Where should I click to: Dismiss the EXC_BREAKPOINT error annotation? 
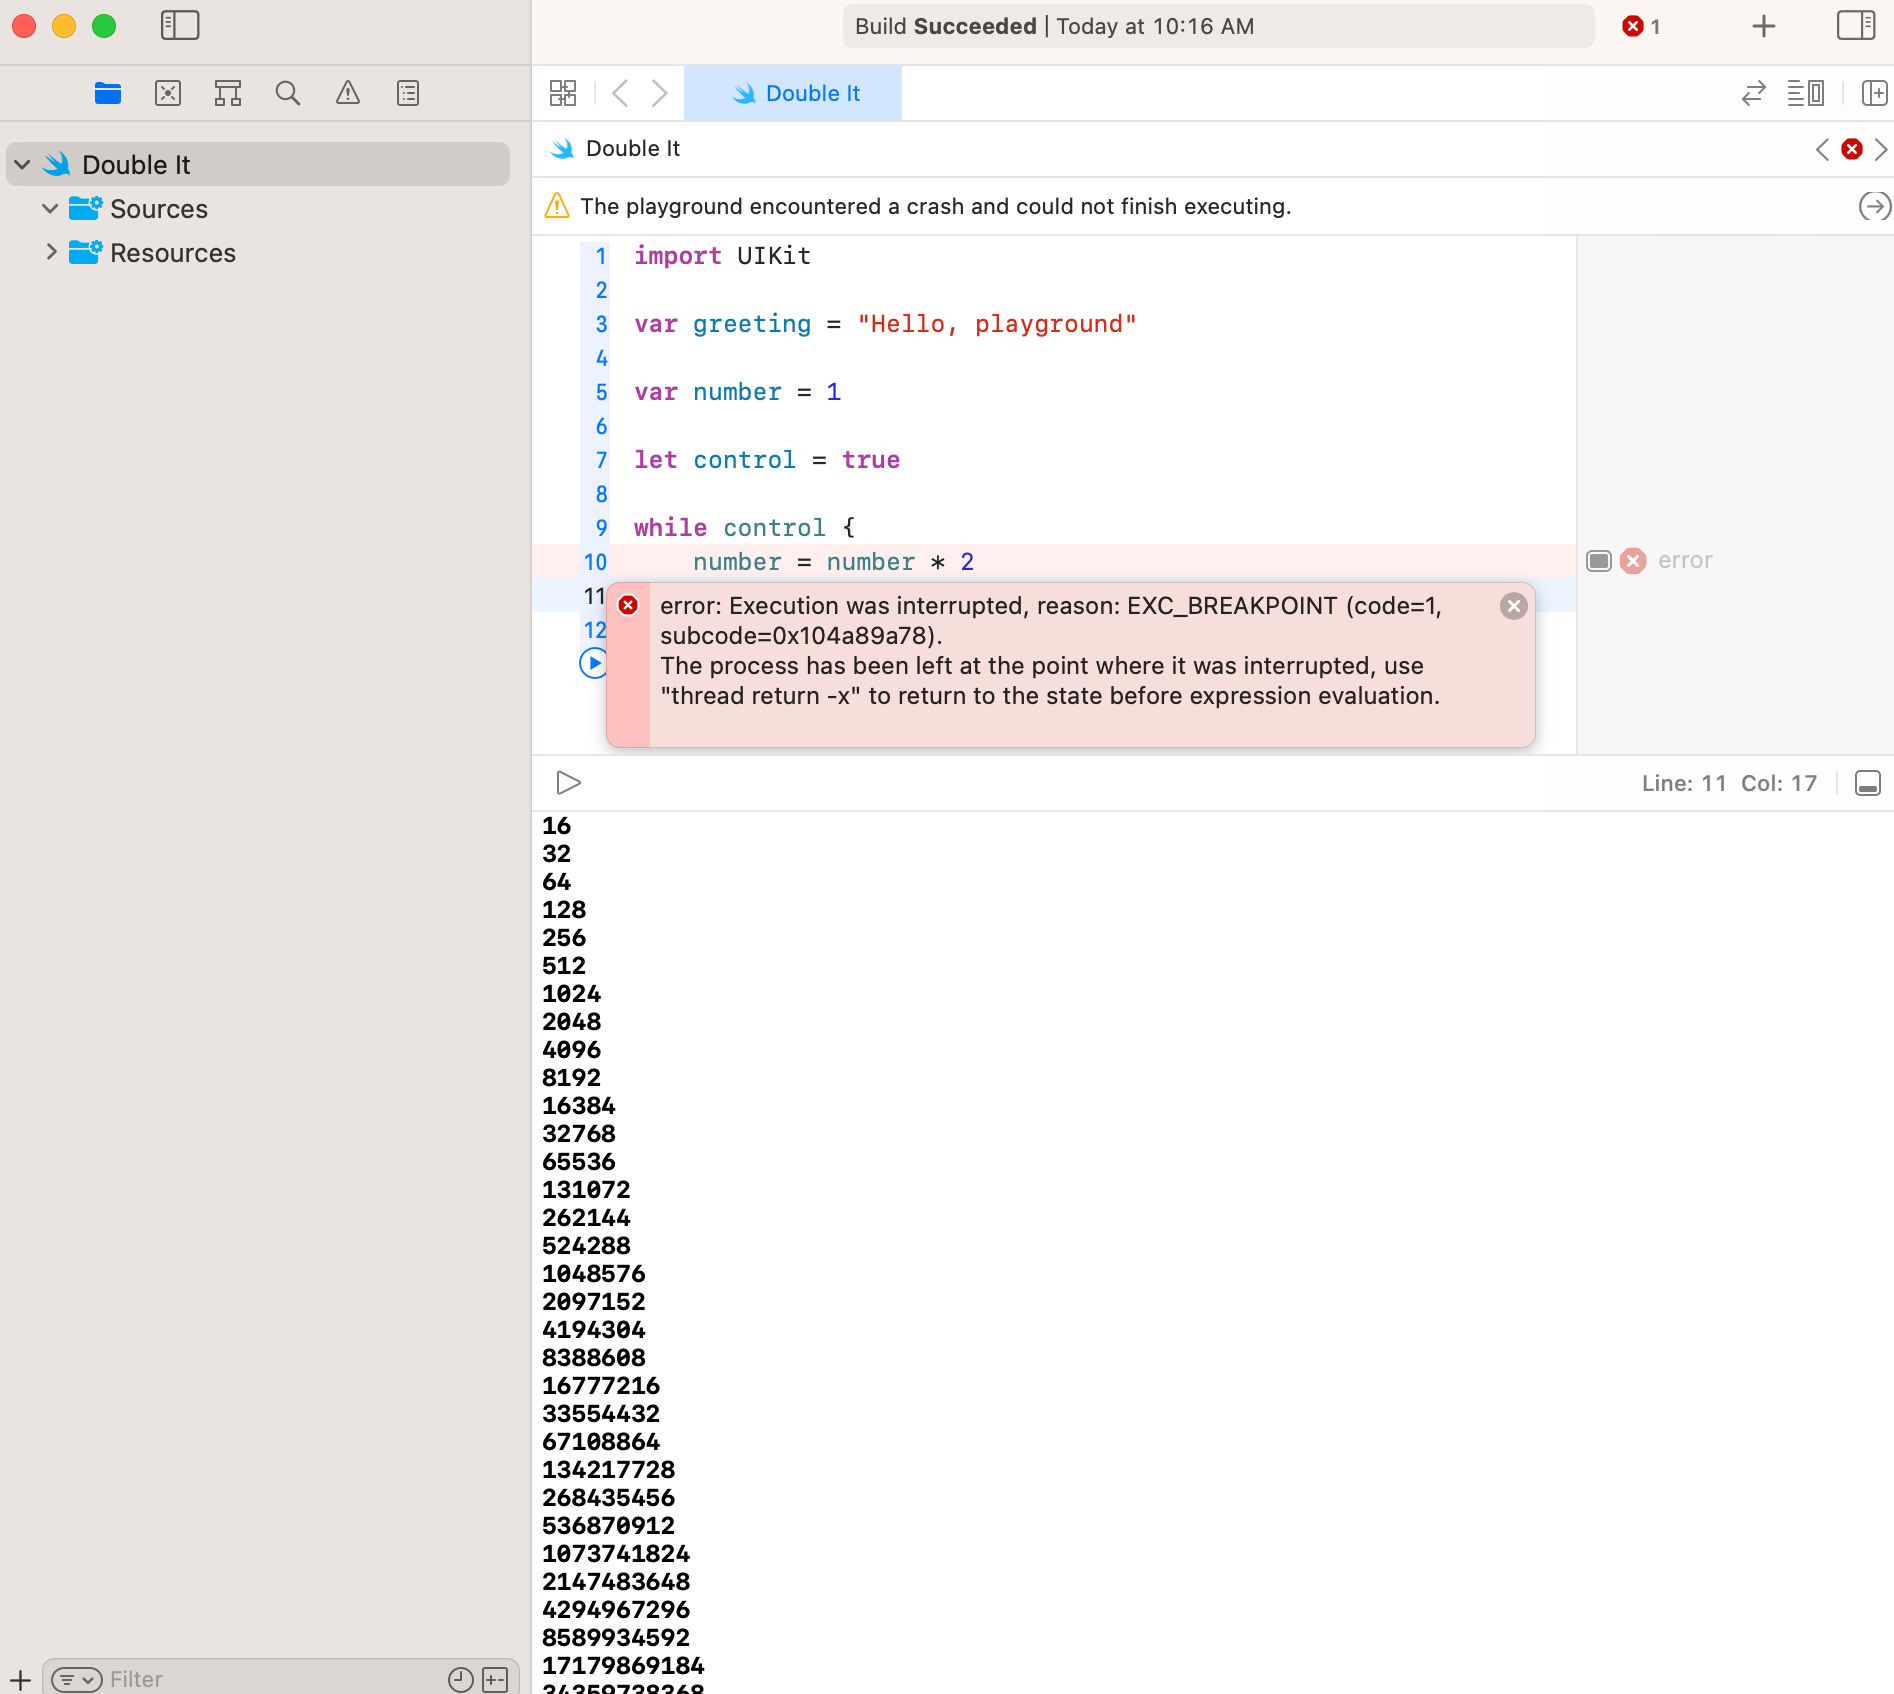tap(1513, 606)
